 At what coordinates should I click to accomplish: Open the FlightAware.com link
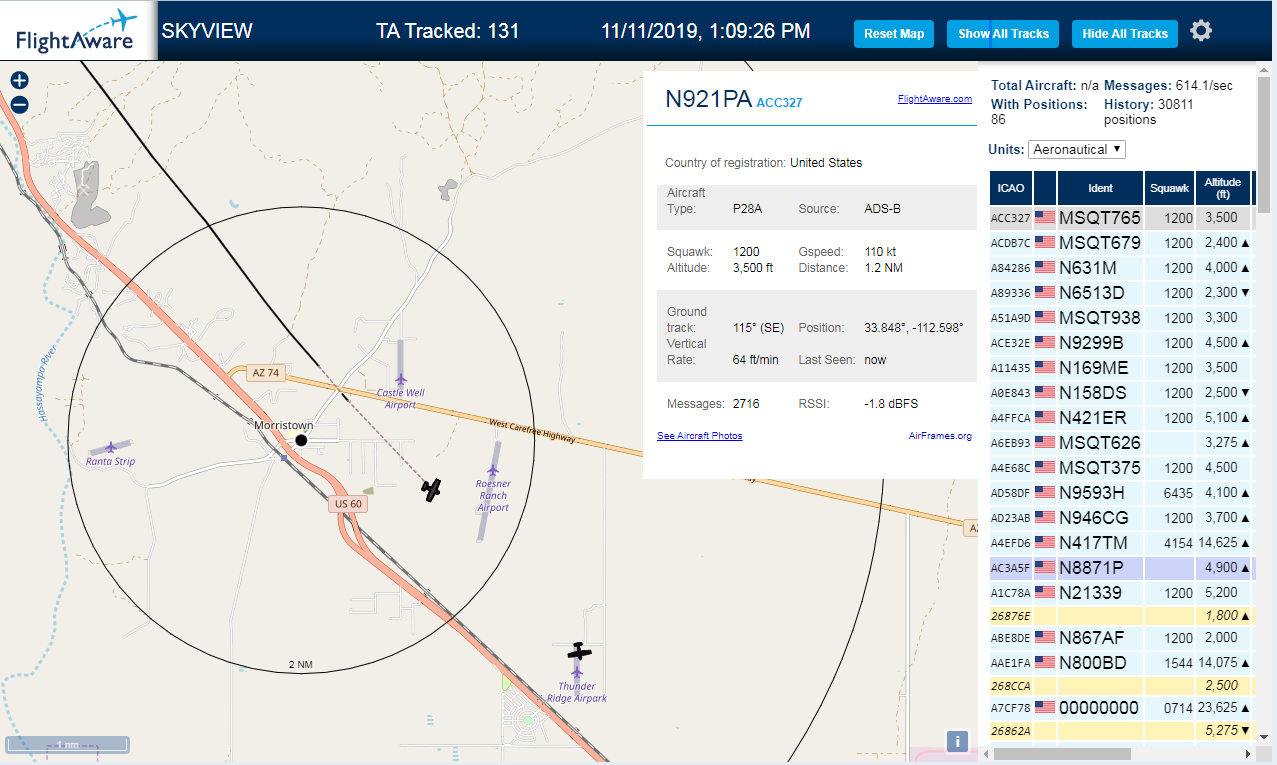(x=935, y=98)
